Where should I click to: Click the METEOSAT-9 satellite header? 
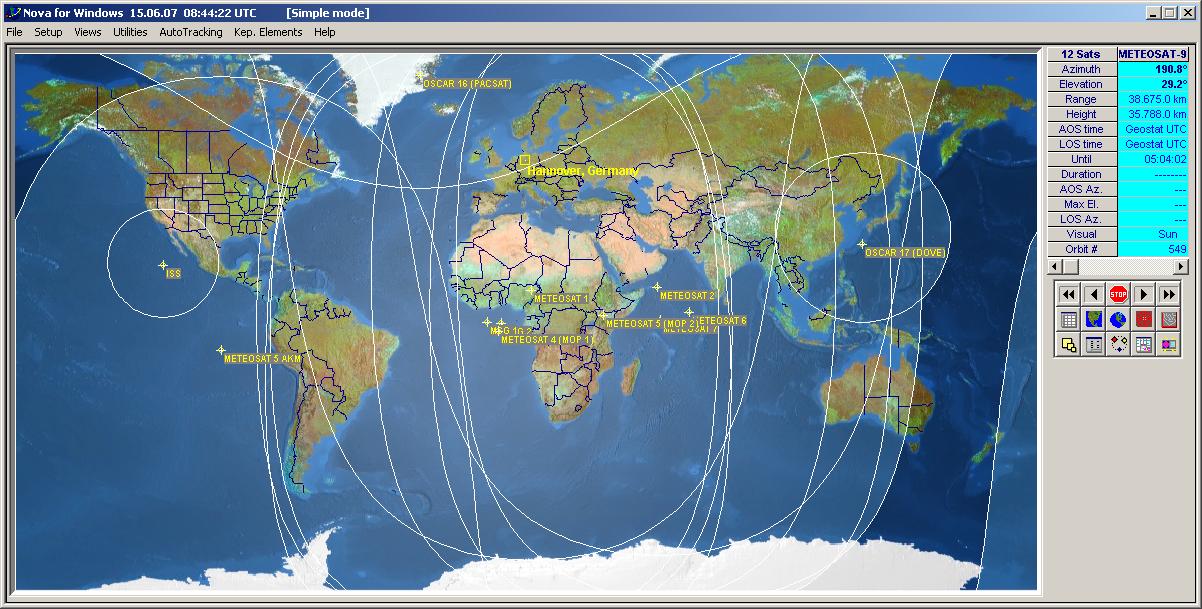pos(1152,54)
